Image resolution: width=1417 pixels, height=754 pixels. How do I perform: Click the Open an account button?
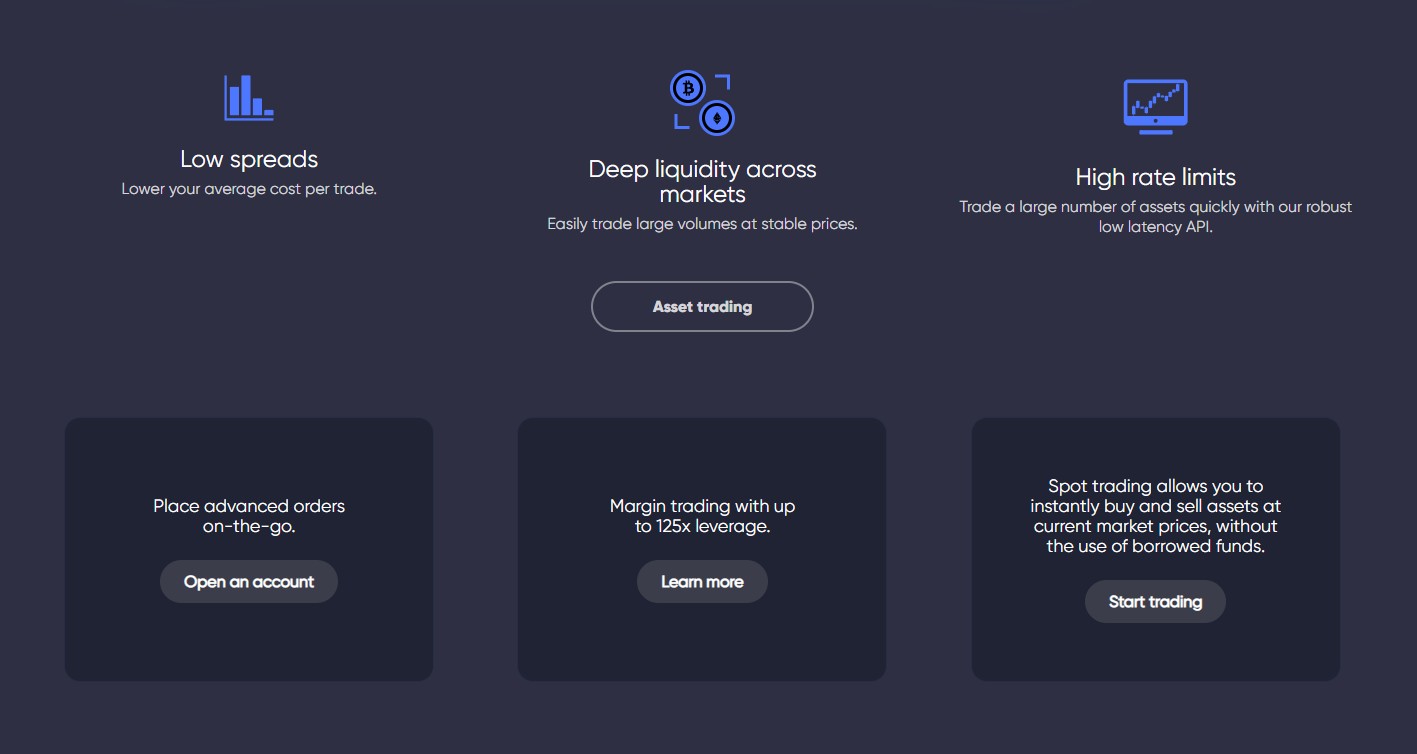249,582
